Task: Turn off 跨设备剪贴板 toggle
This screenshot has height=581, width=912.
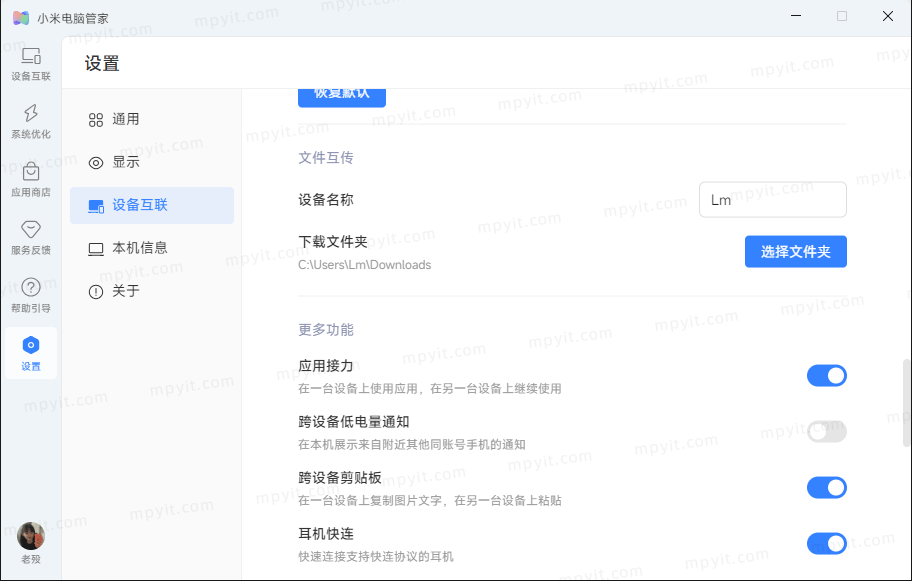Action: tap(826, 487)
